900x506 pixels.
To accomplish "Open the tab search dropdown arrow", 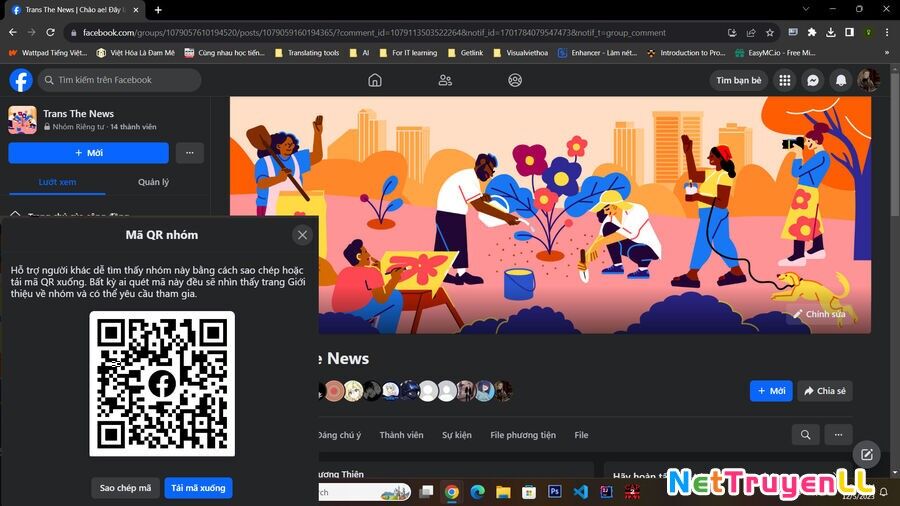I will coord(806,9).
